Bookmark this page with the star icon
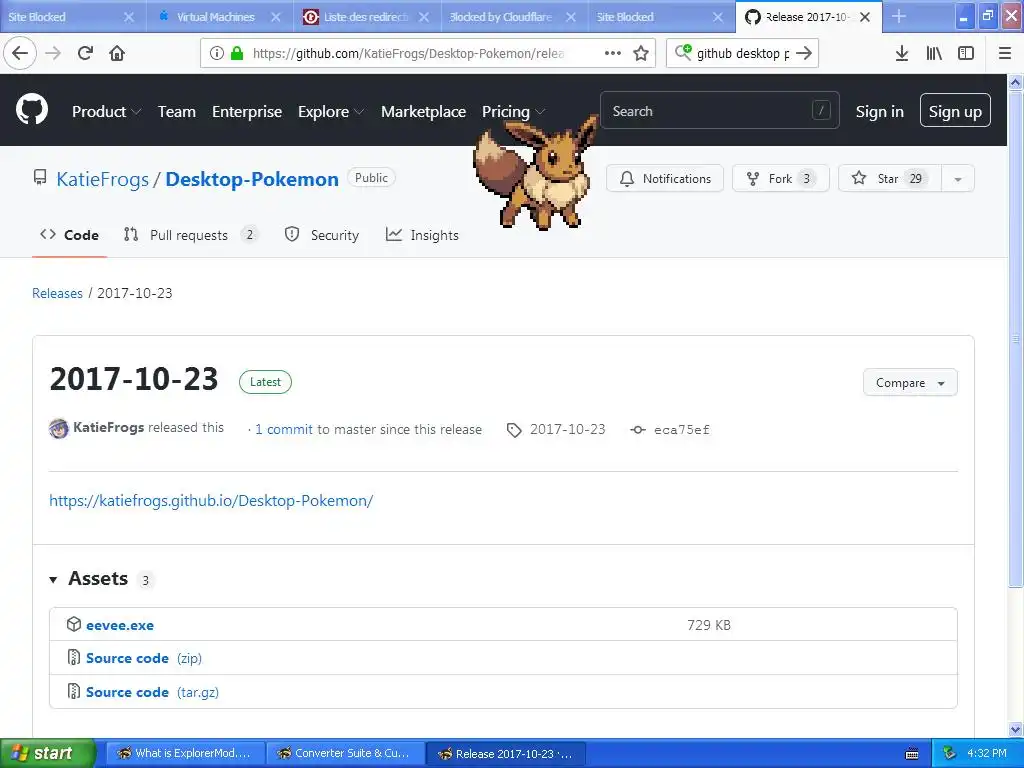 (641, 53)
